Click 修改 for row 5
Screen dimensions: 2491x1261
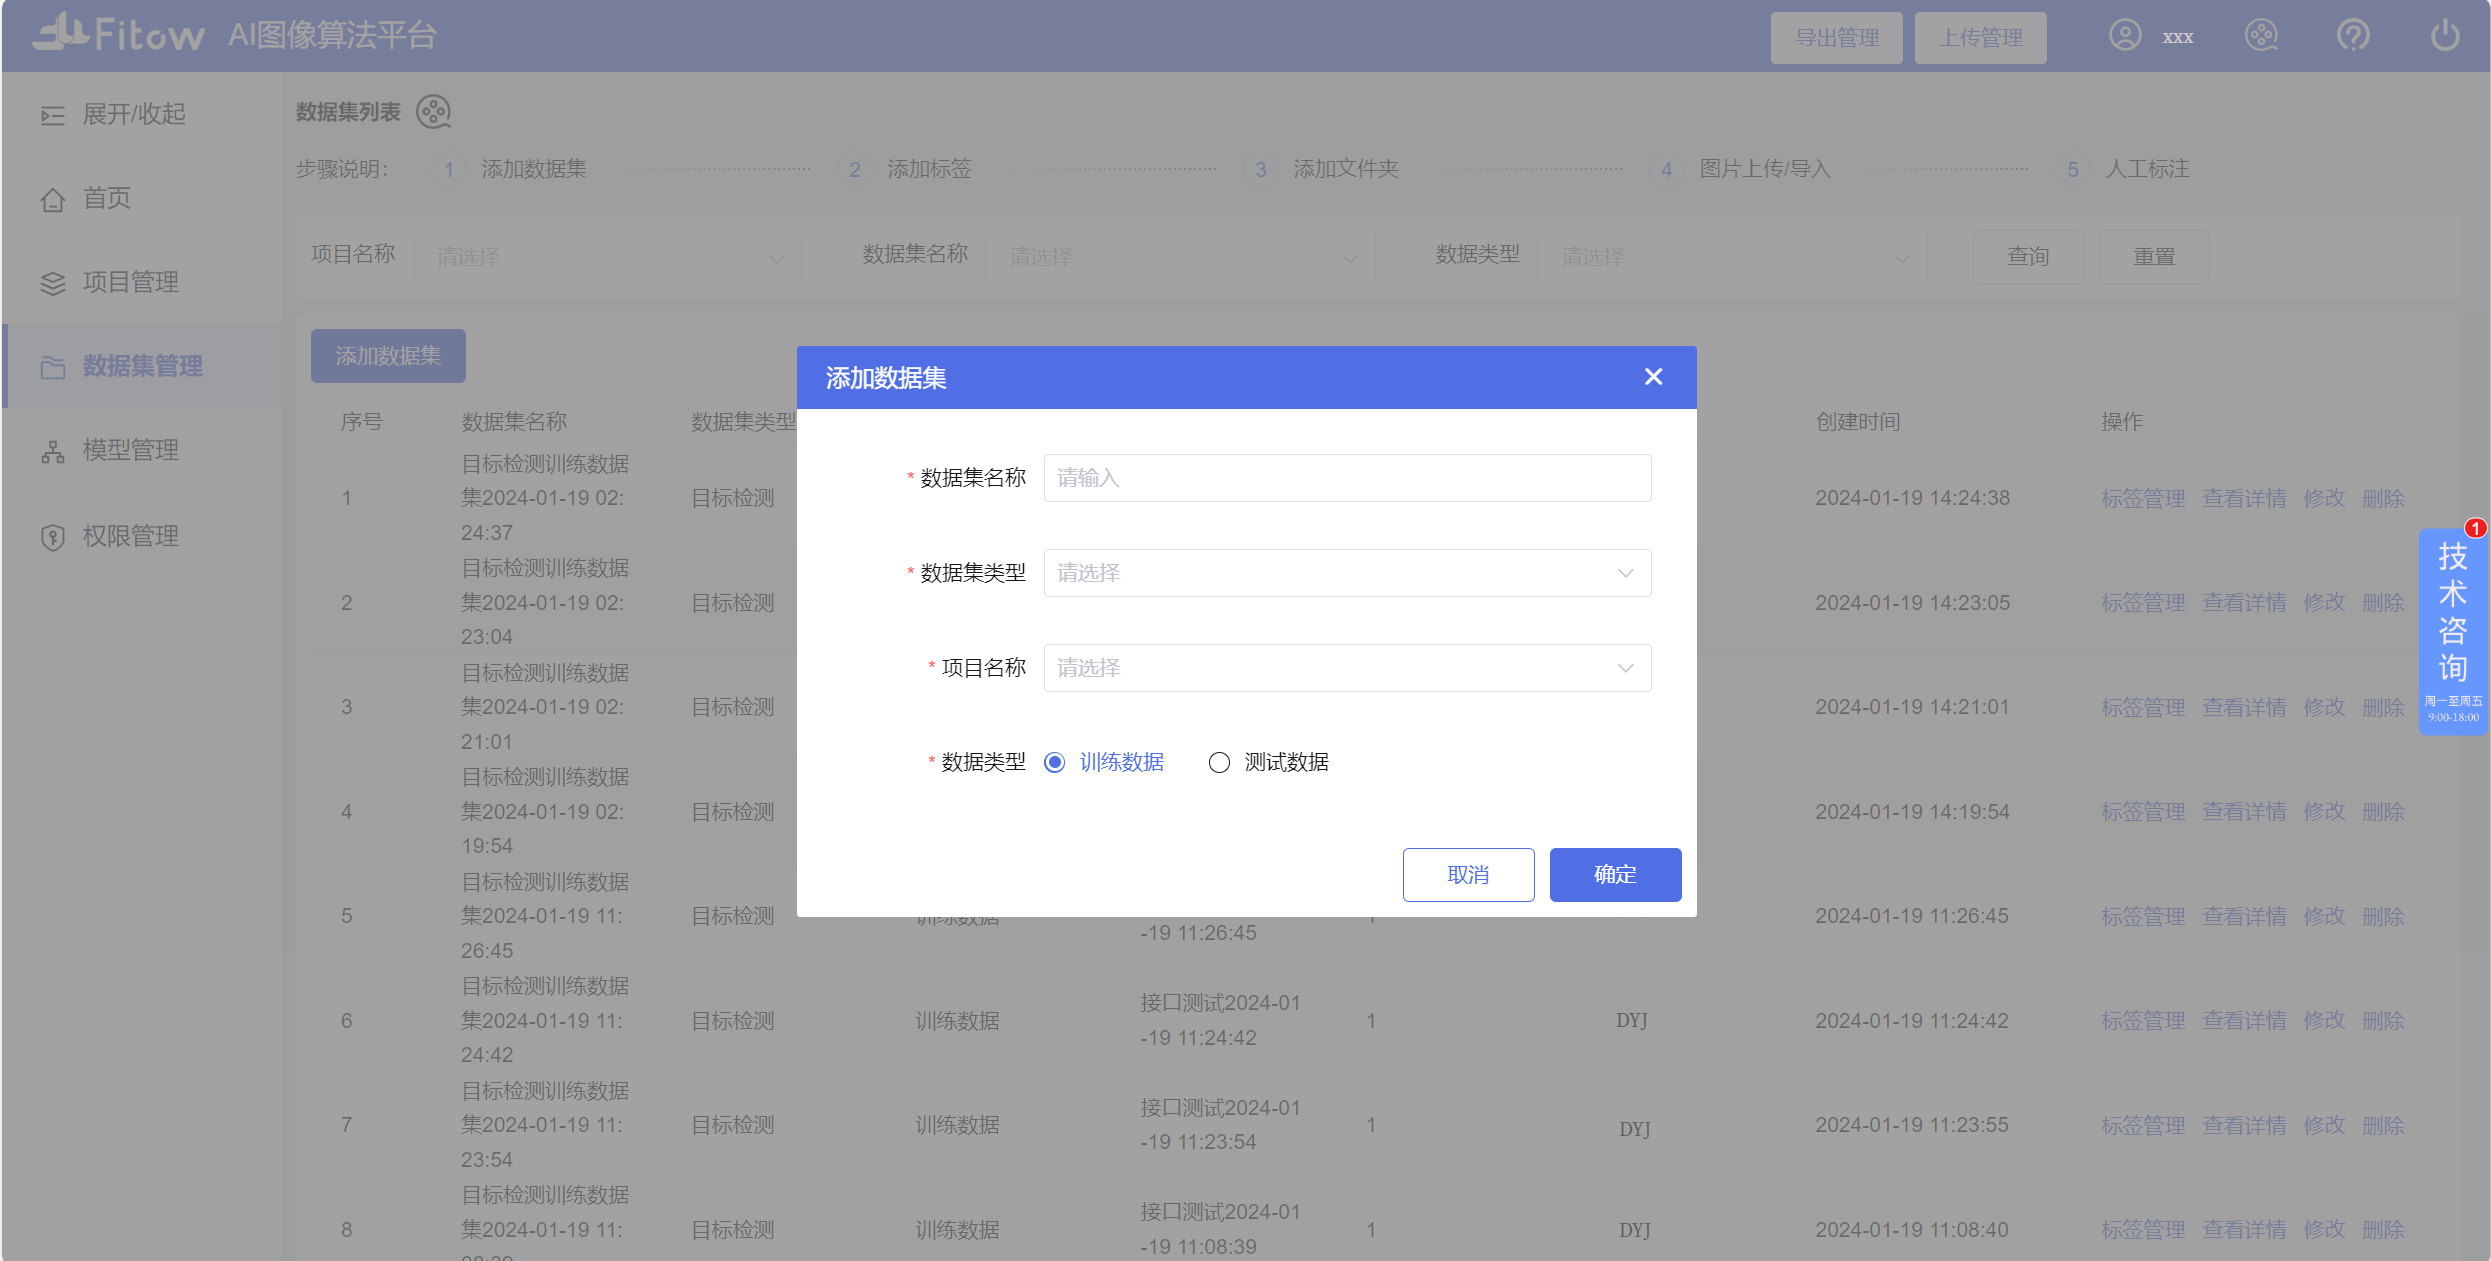(2324, 917)
